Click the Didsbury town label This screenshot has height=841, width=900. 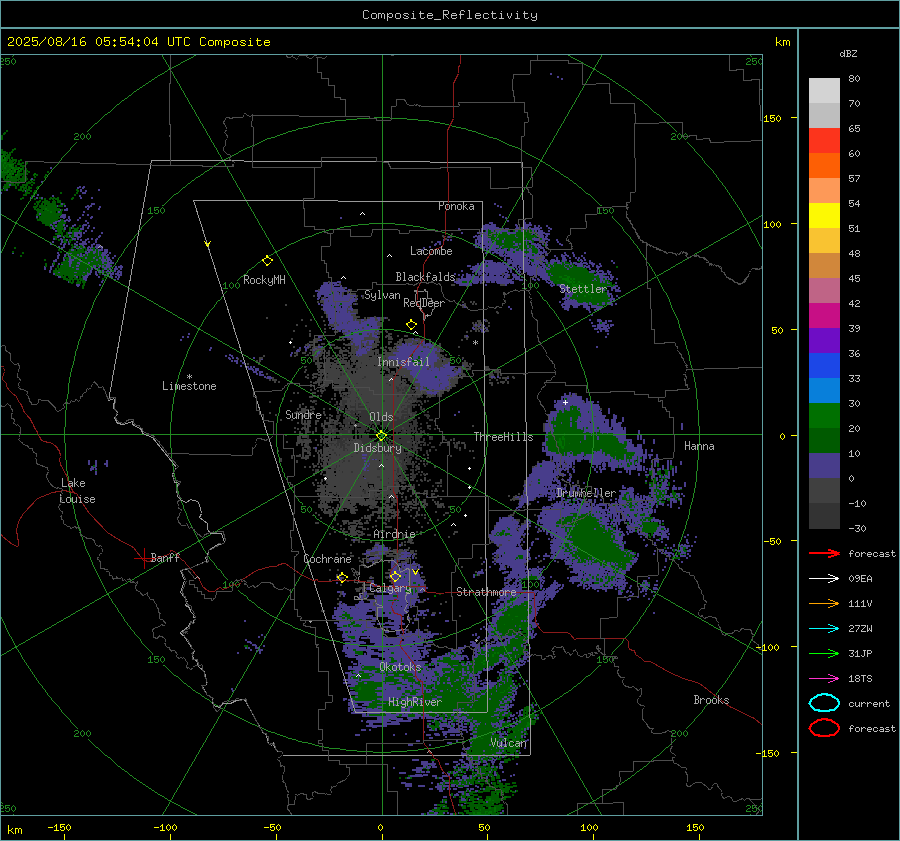click(377, 448)
